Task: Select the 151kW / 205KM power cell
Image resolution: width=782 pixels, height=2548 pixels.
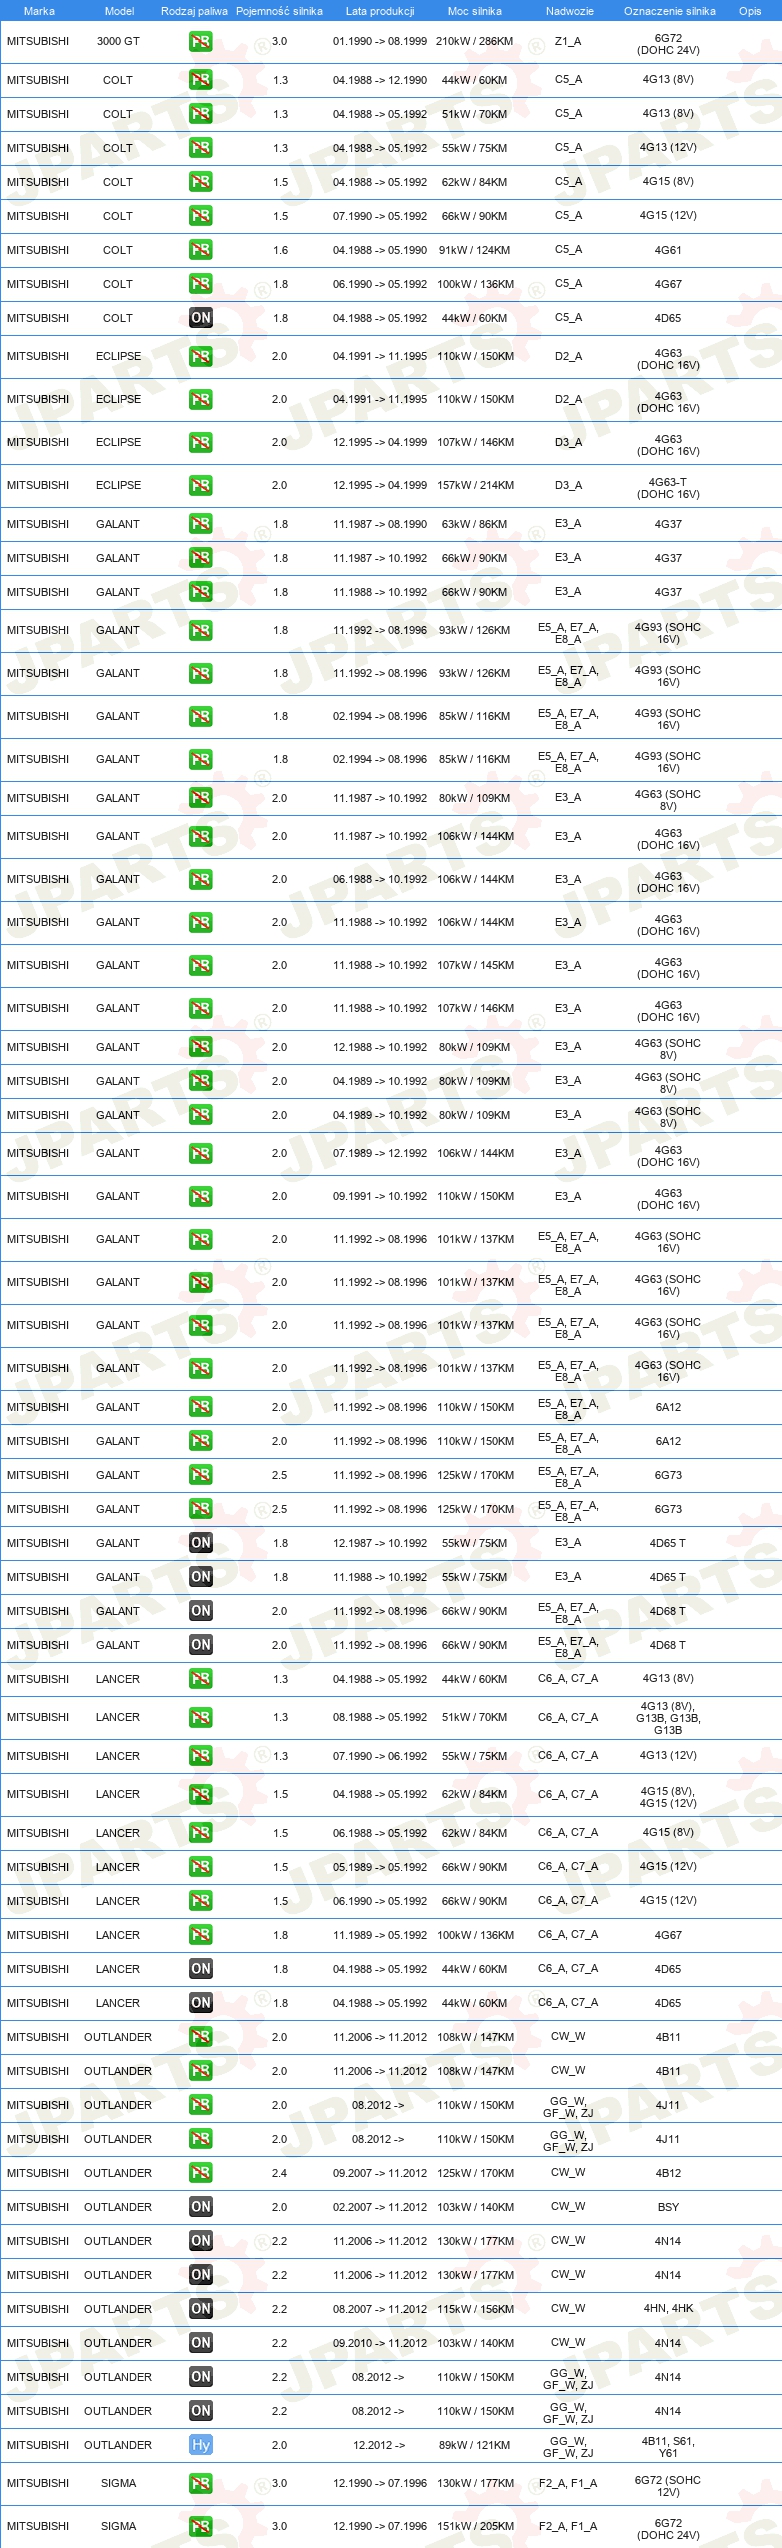Action: tap(475, 2525)
